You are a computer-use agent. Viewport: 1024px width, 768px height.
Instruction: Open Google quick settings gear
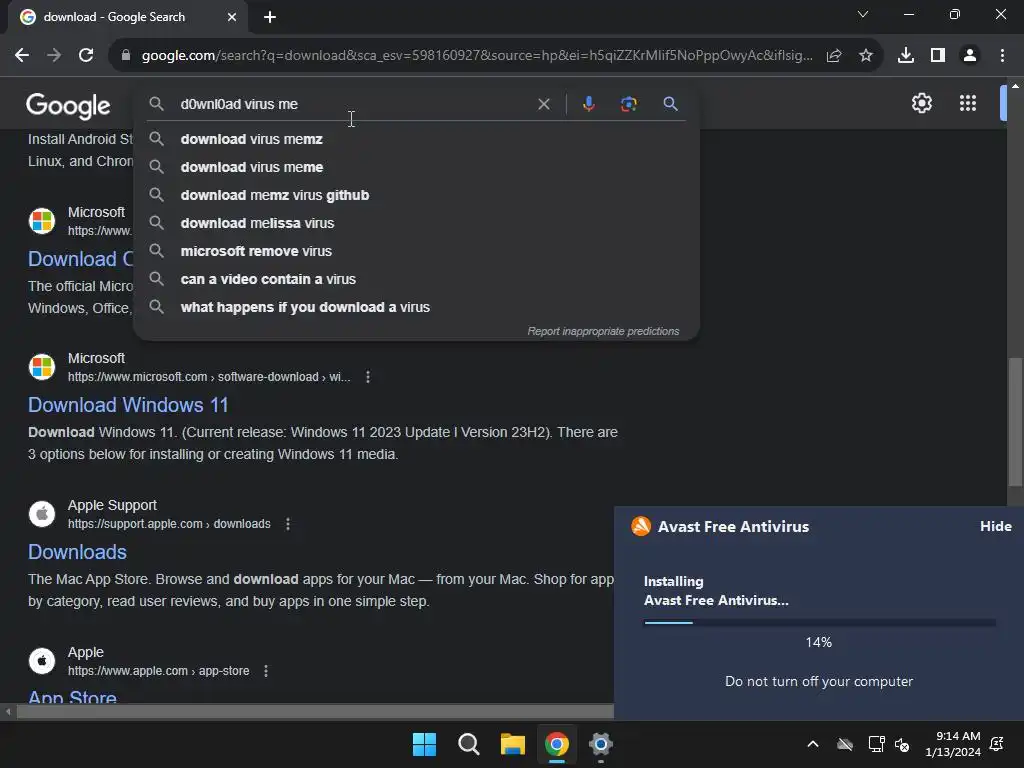click(921, 103)
